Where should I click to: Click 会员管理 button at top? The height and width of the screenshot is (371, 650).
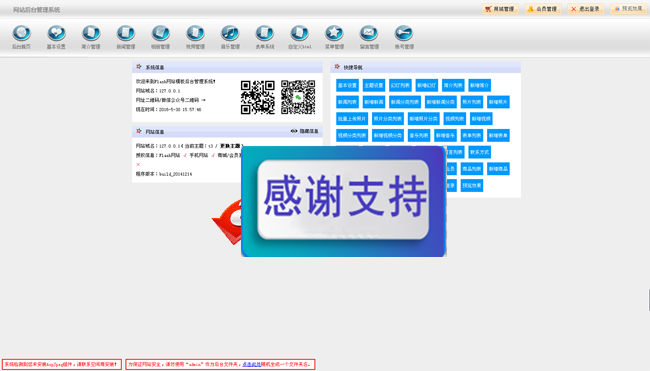543,9
